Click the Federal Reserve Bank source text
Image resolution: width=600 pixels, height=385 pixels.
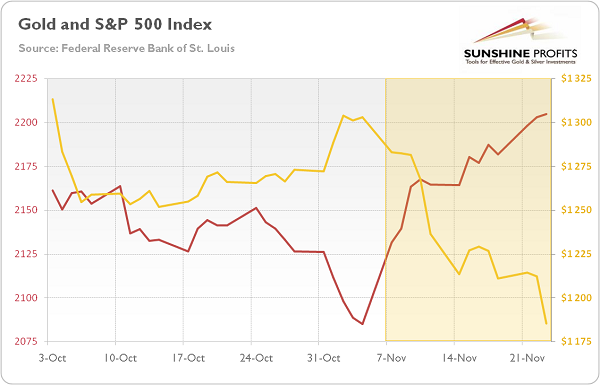click(127, 49)
